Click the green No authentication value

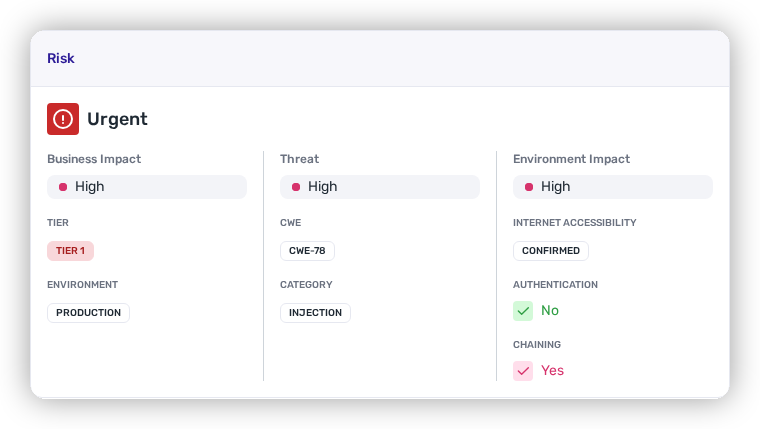(550, 310)
